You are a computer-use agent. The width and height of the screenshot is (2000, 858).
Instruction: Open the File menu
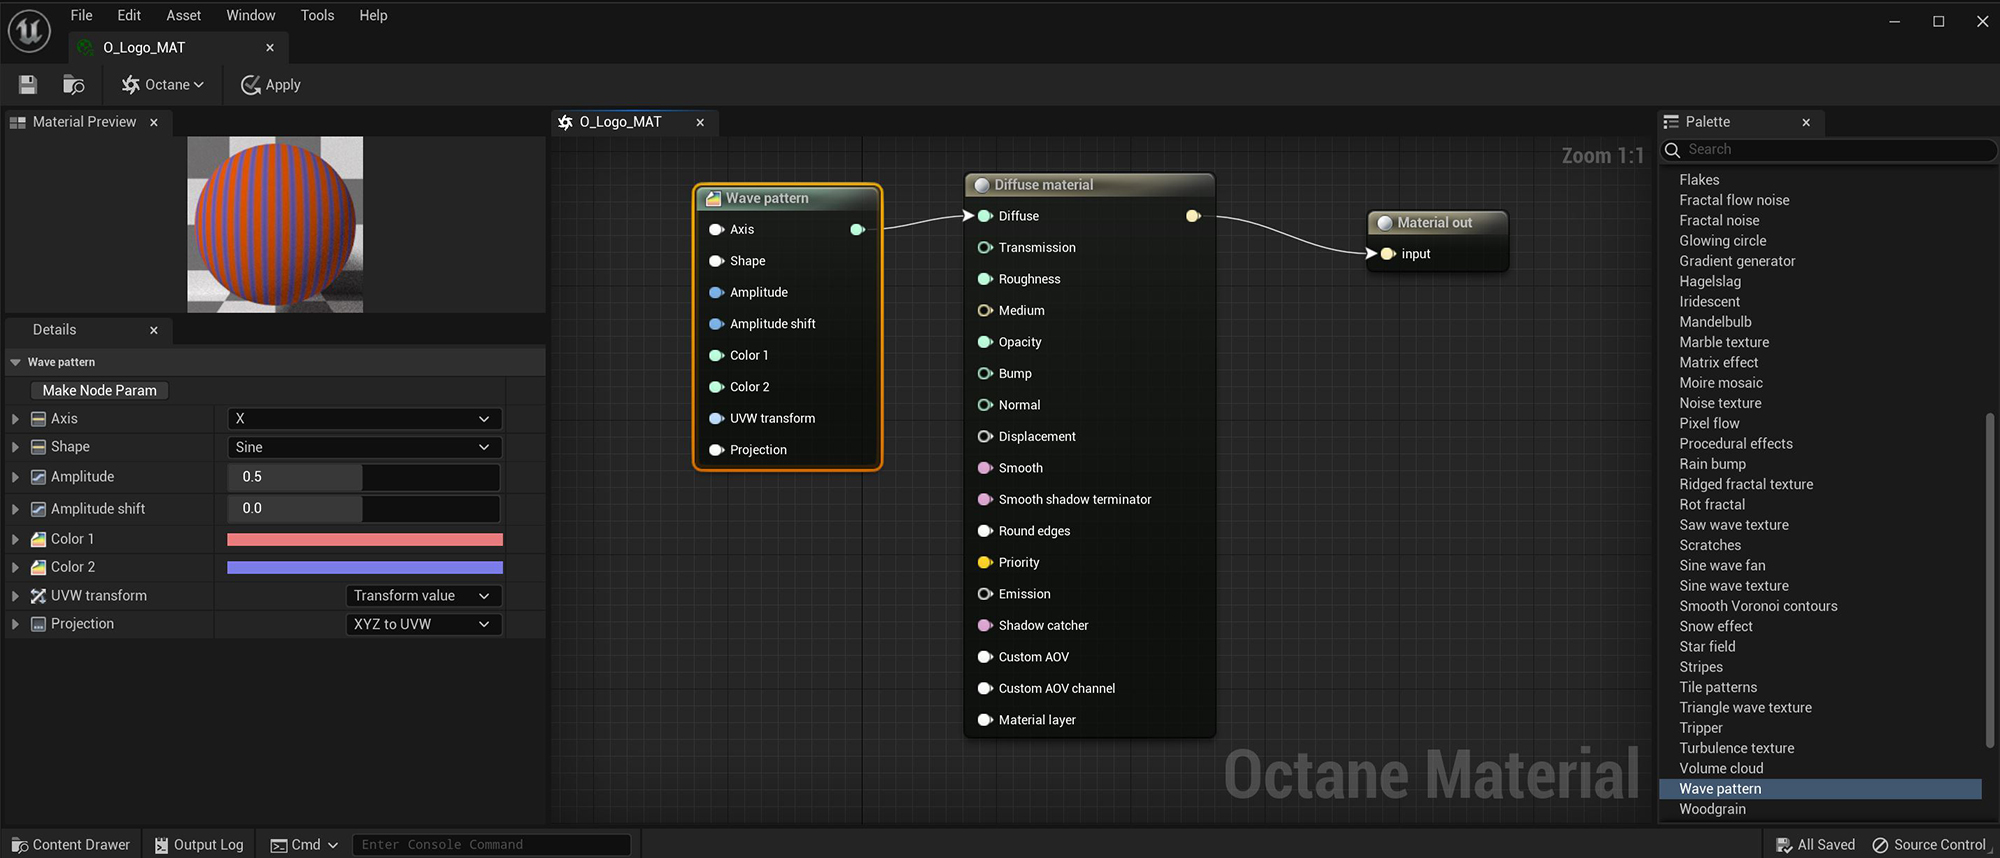pos(82,15)
